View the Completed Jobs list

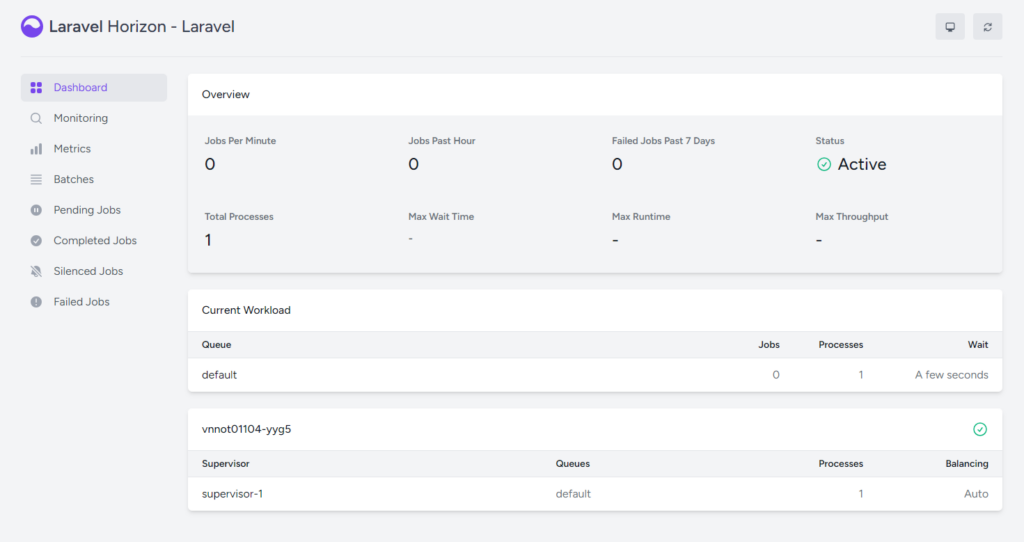pyautogui.click(x=94, y=241)
